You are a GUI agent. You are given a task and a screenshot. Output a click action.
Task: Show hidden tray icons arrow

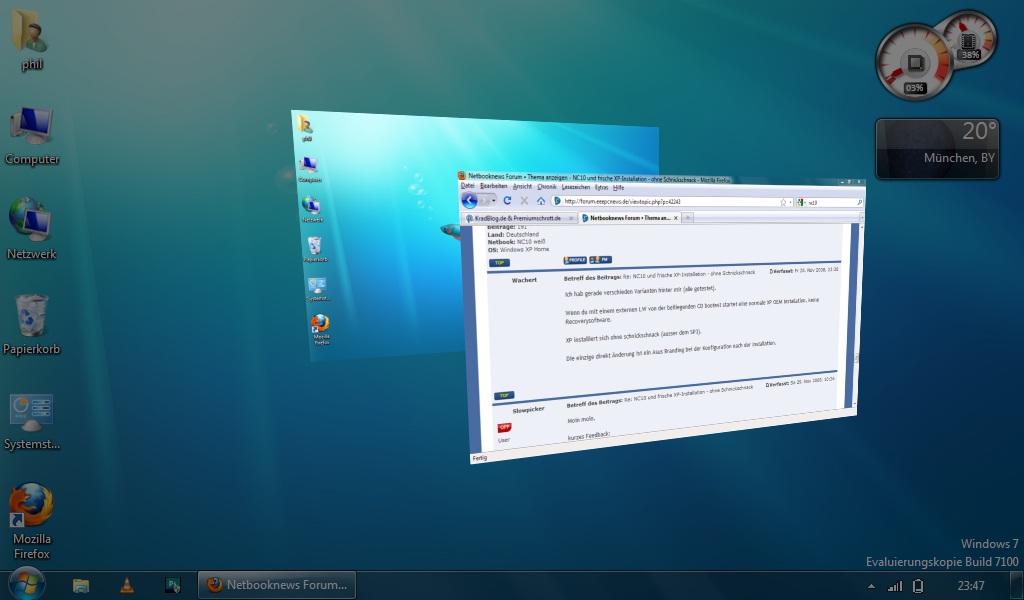click(870, 585)
